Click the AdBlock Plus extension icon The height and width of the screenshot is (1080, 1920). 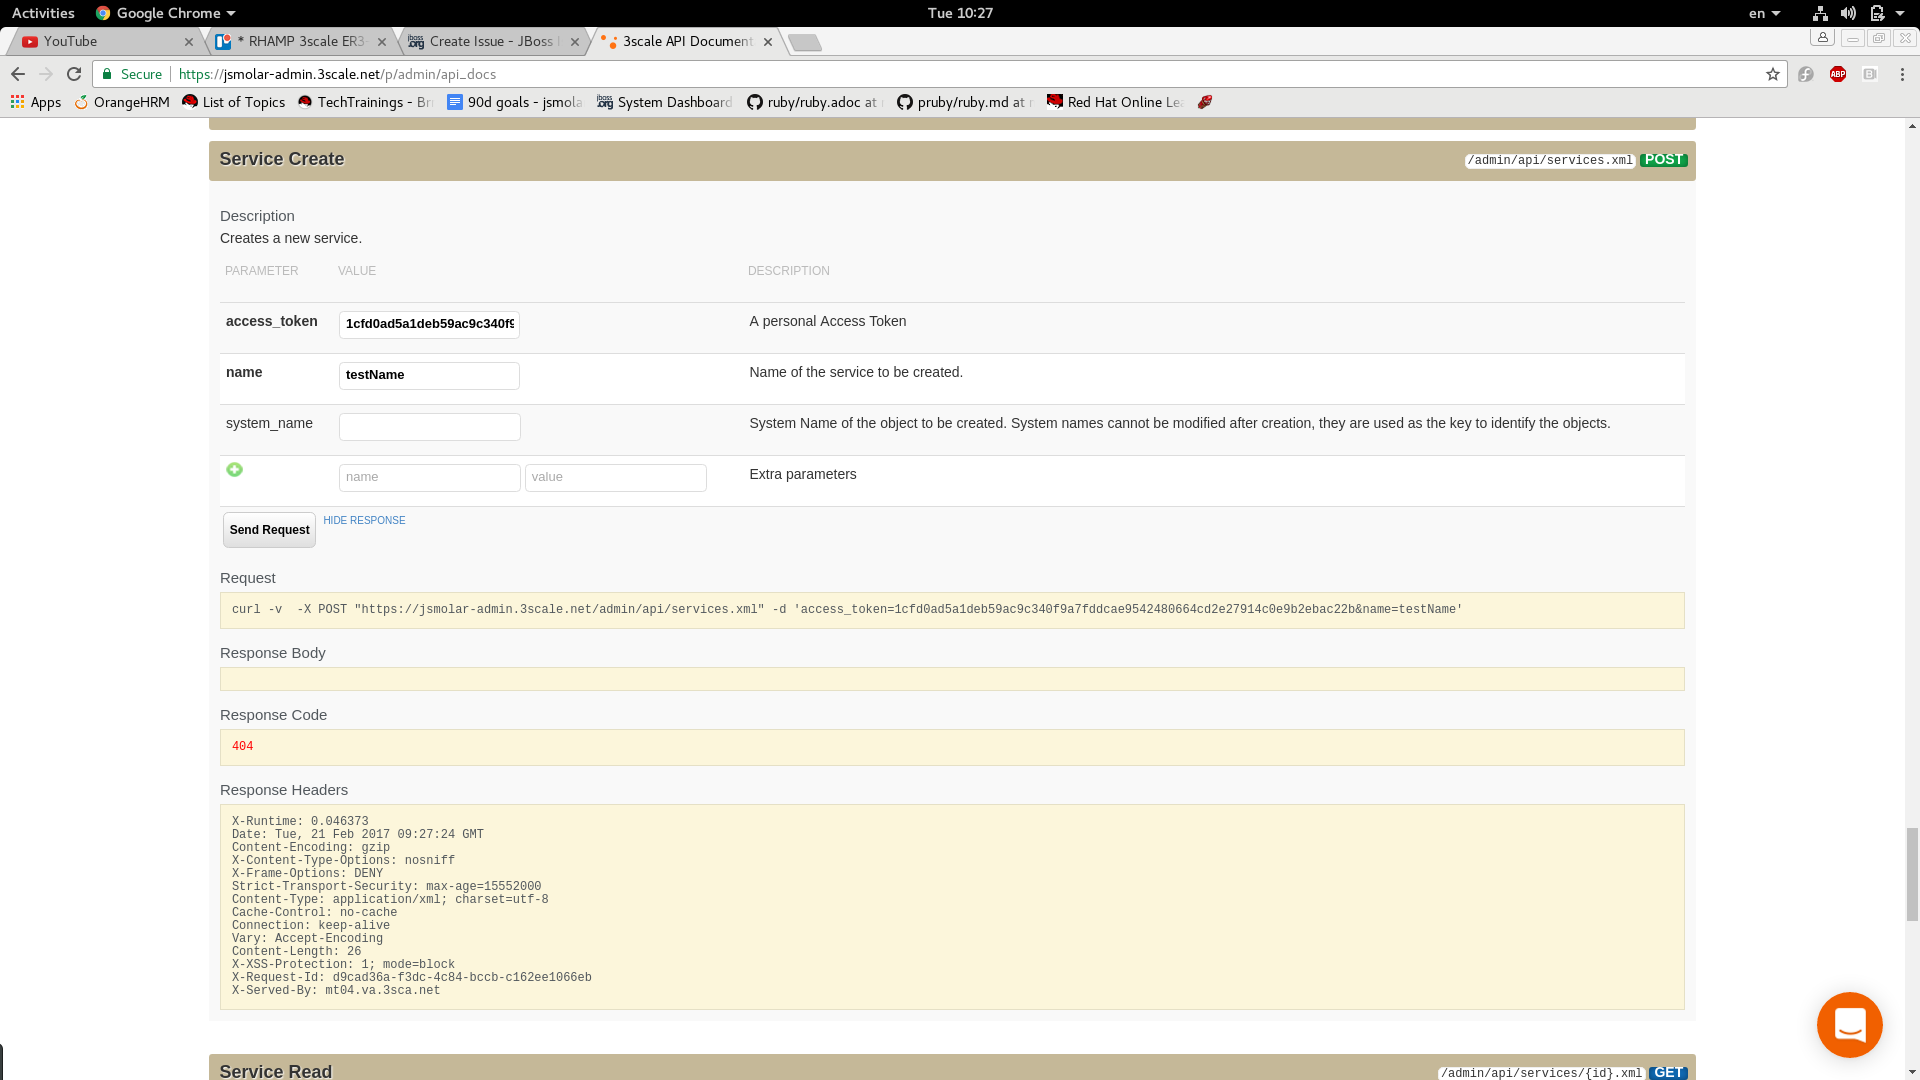pyautogui.click(x=1838, y=74)
